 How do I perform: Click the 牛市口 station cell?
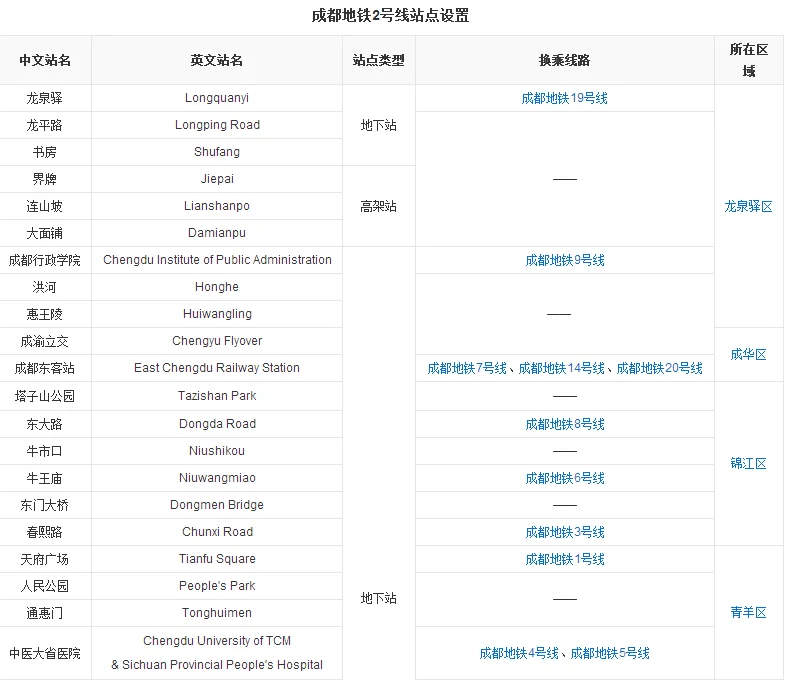click(x=45, y=452)
